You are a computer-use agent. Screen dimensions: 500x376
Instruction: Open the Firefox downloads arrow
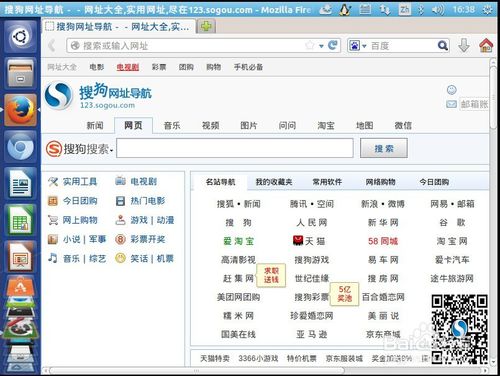[464, 45]
